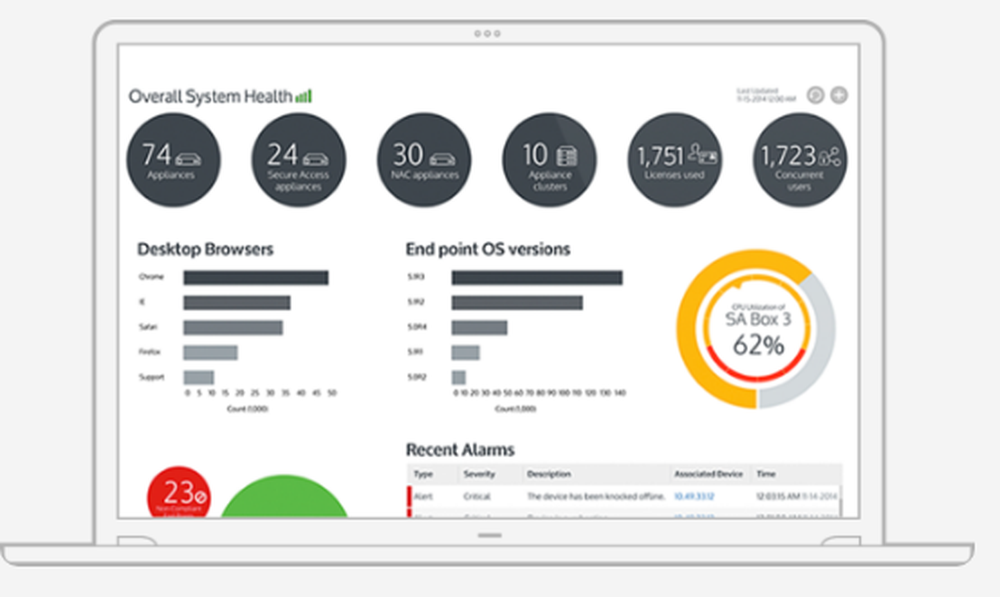The image size is (1000, 597).
Task: Click the plus icon in top right corner
Action: 838,95
